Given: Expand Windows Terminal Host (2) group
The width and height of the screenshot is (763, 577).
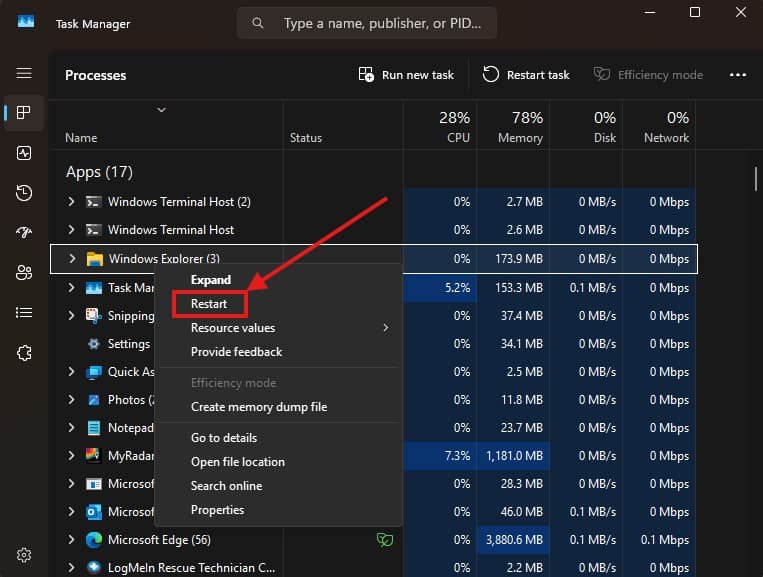Looking at the screenshot, I should [x=72, y=201].
